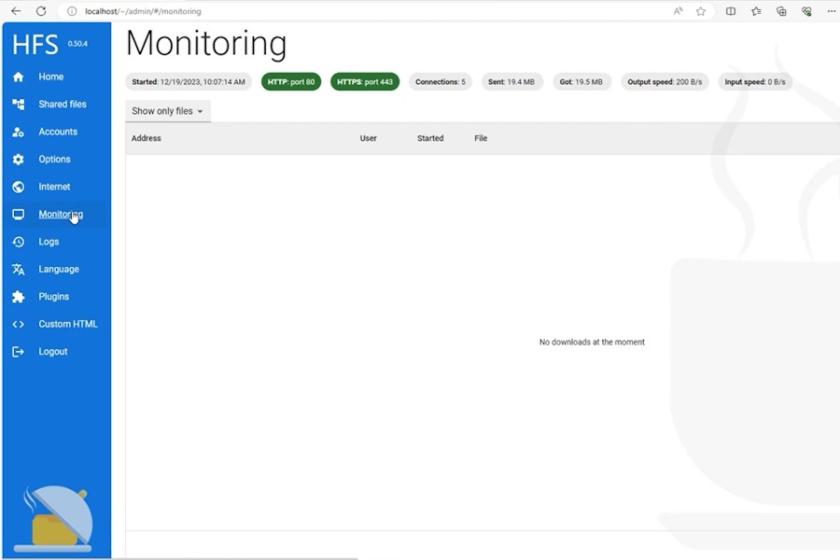Click the No downloads at the moment text
Viewport: 840px width, 560px height.
click(591, 342)
